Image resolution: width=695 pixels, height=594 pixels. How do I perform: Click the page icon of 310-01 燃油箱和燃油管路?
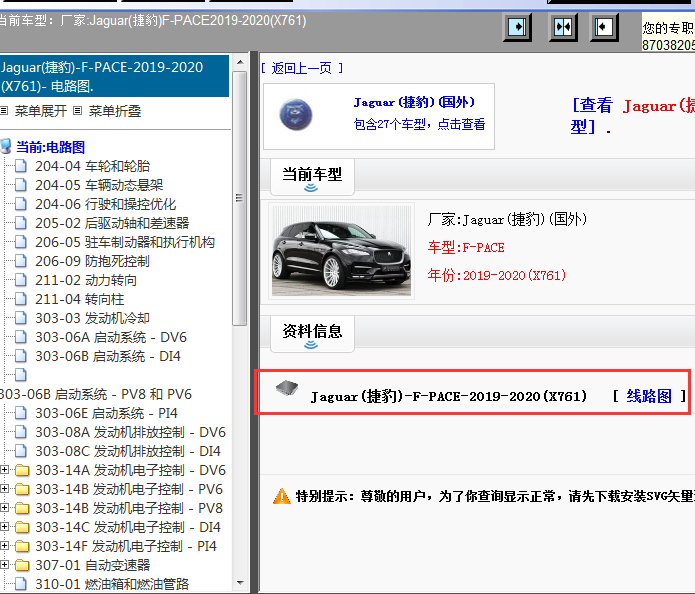point(20,584)
